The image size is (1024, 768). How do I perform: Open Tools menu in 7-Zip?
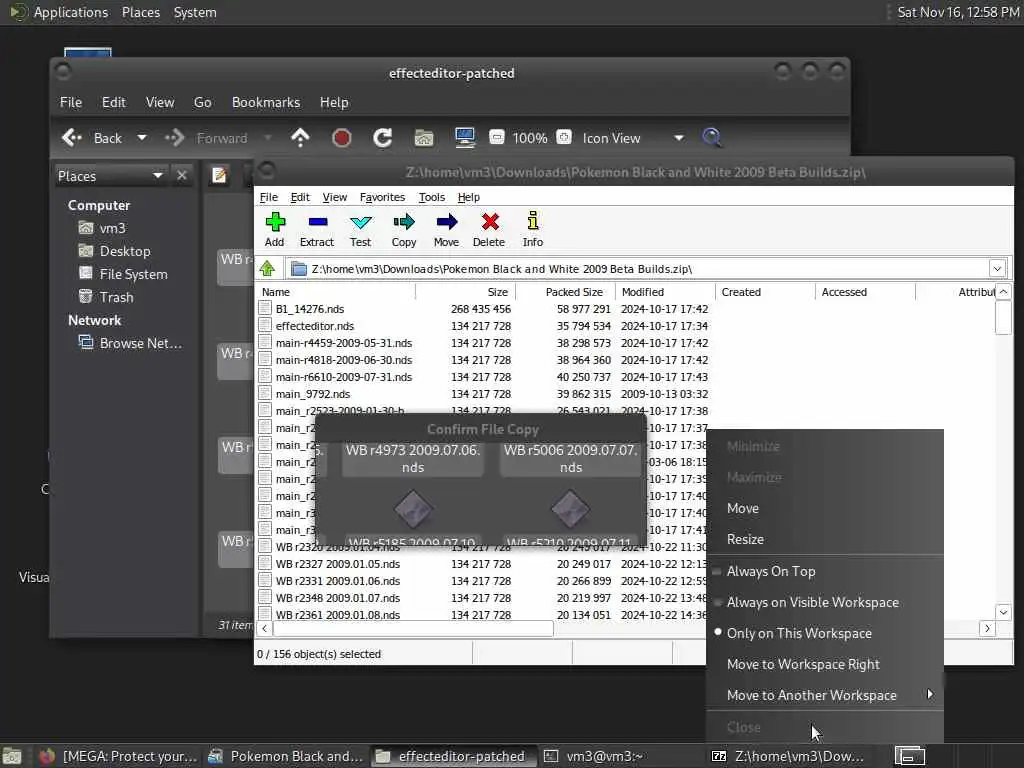pyautogui.click(x=432, y=197)
